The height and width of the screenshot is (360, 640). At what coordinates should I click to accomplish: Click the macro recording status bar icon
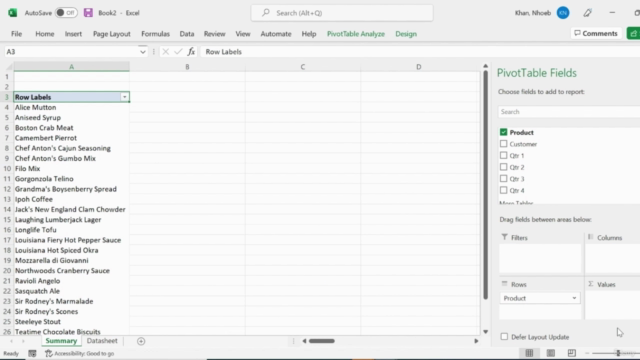32,353
